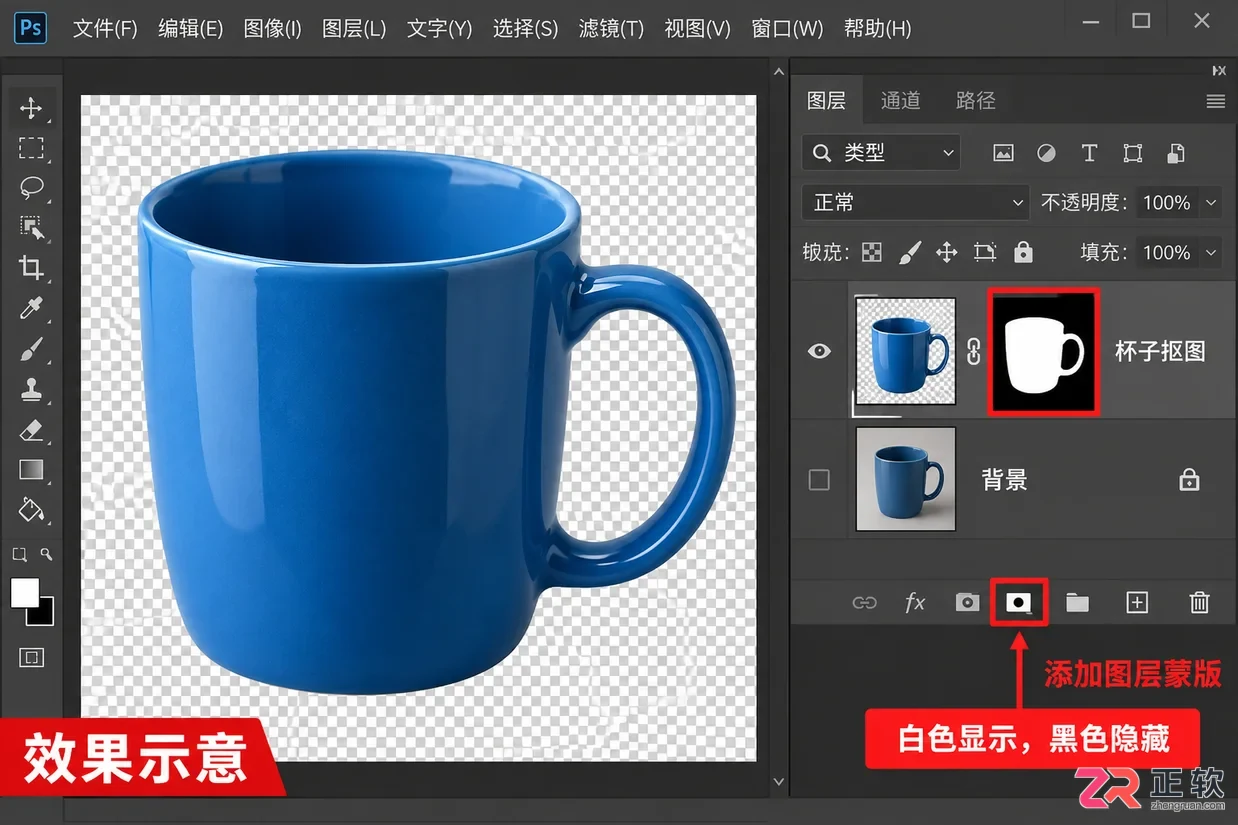The image size is (1238, 825).
Task: Filter layers by type (T) icon
Action: pyautogui.click(x=1089, y=153)
